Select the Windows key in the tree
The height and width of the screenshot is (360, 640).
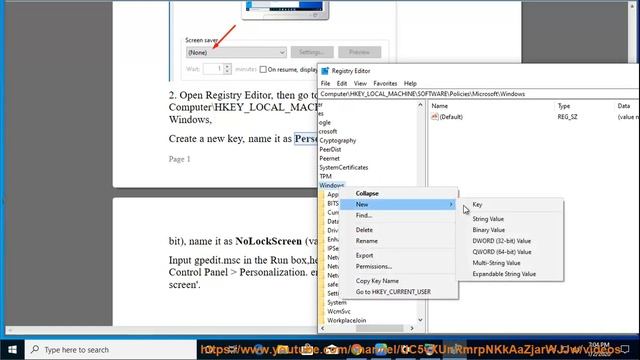pos(331,185)
